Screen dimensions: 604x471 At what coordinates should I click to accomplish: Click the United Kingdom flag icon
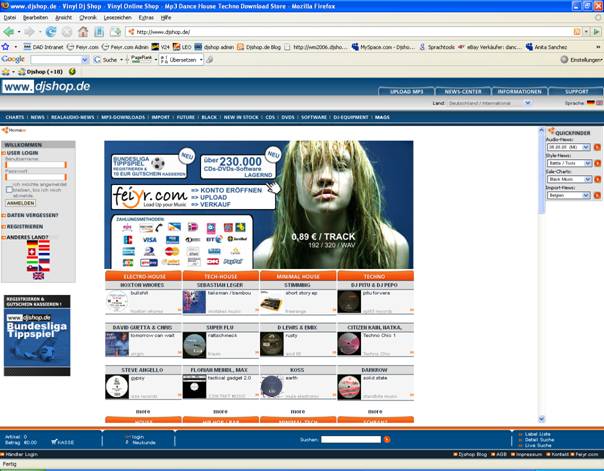pyautogui.click(x=37, y=275)
